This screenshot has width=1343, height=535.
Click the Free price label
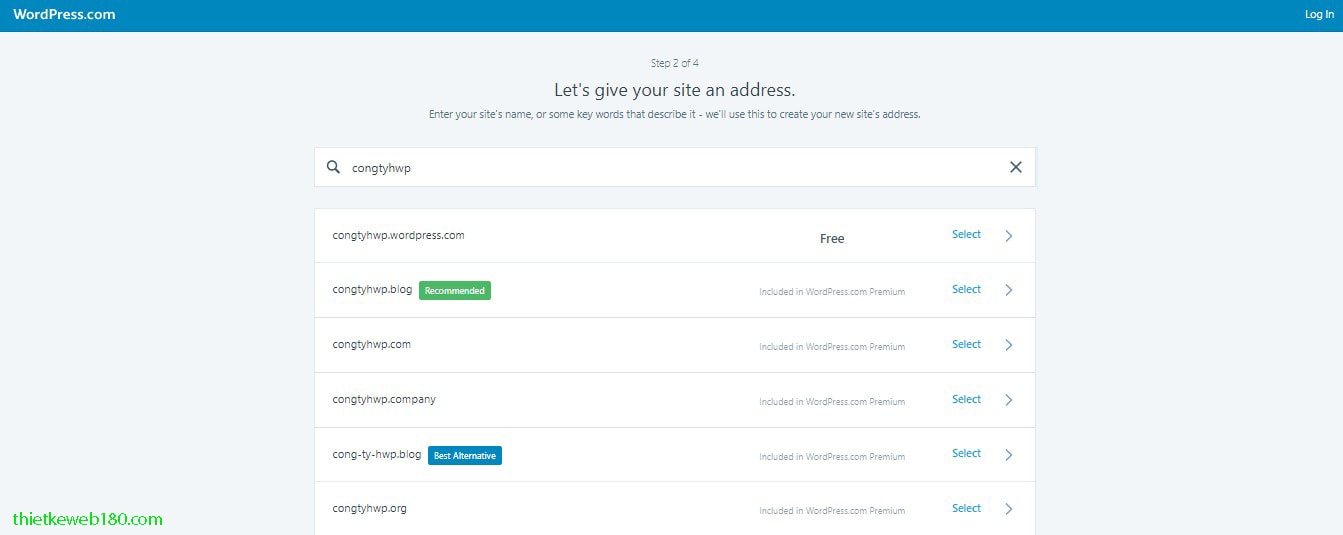[x=832, y=239]
